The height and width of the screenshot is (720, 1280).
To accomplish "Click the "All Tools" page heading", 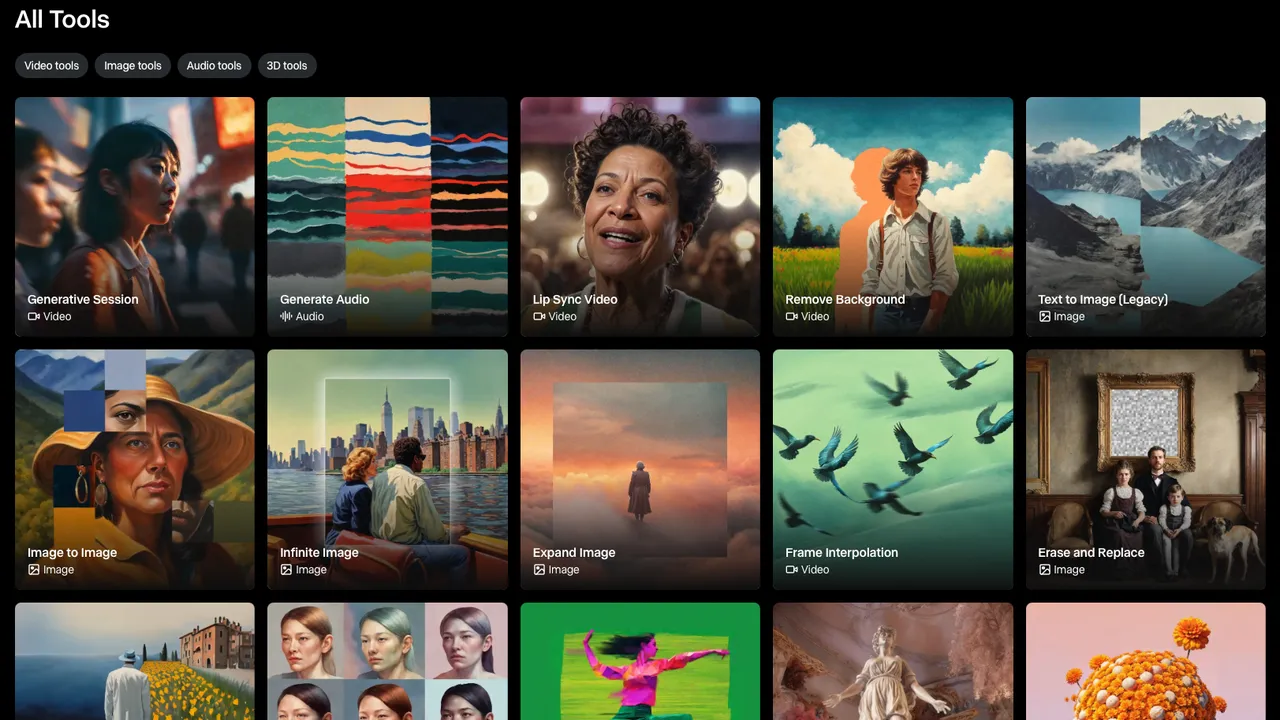I will 62,19.
